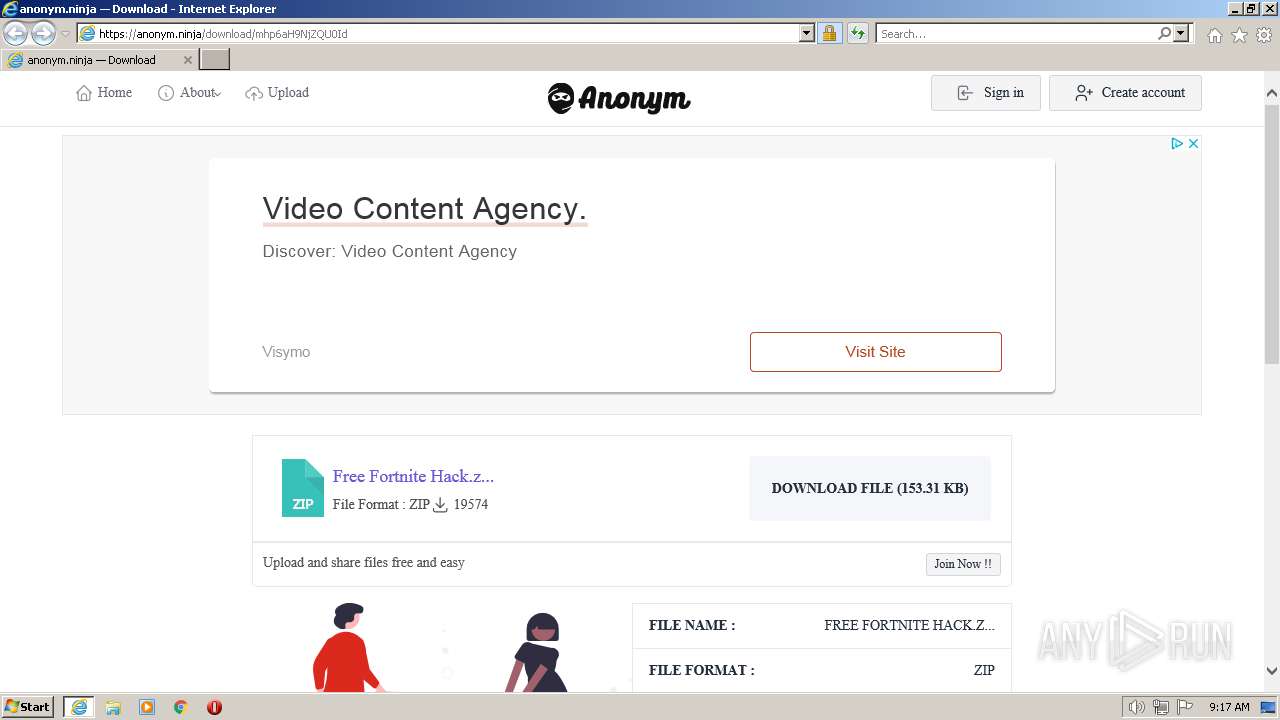Click the vertical scrollbar thumb
1280x720 pixels.
[x=1272, y=233]
